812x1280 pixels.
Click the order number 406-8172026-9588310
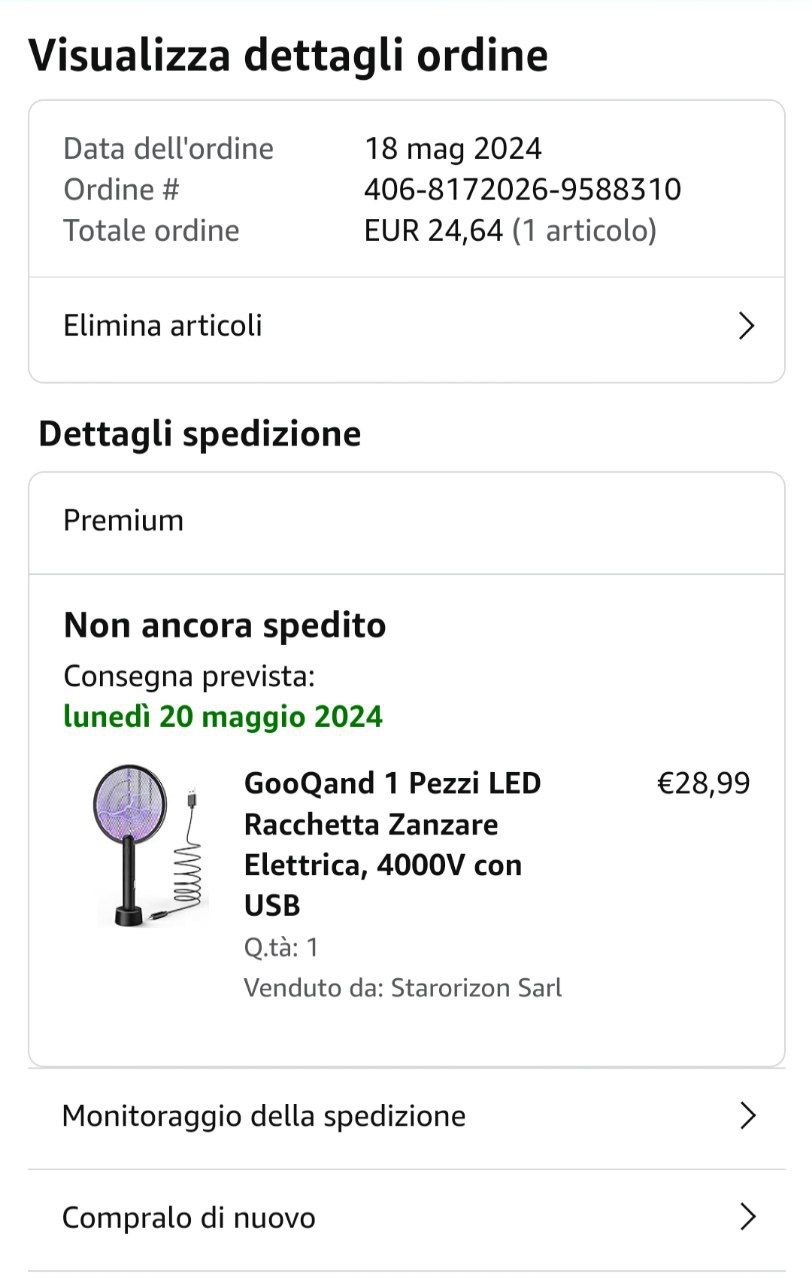(x=522, y=189)
